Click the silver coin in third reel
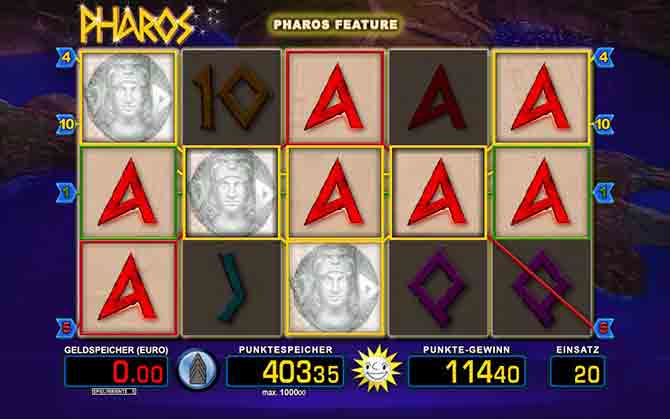 [x=335, y=288]
